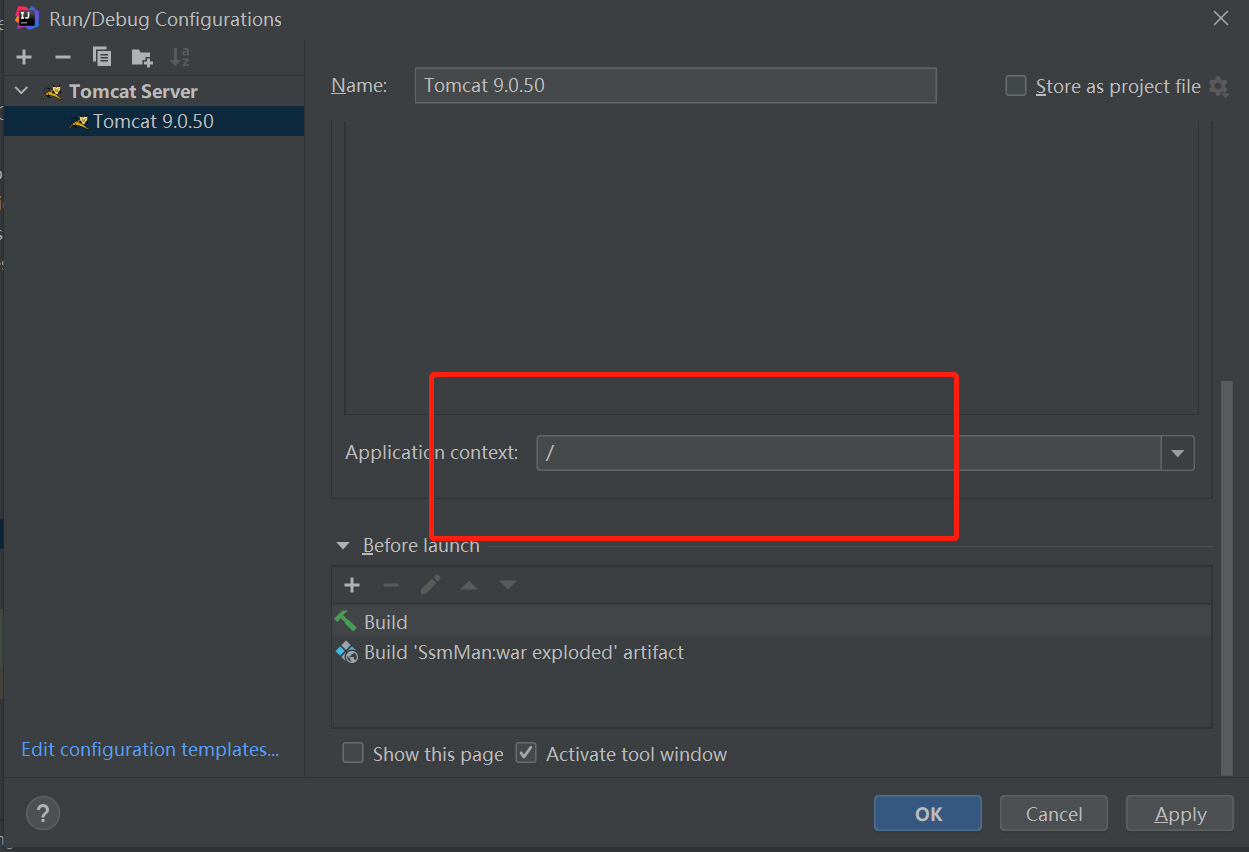
Task: Click the vertical scrollbar of settings panel
Action: pos(1227,576)
